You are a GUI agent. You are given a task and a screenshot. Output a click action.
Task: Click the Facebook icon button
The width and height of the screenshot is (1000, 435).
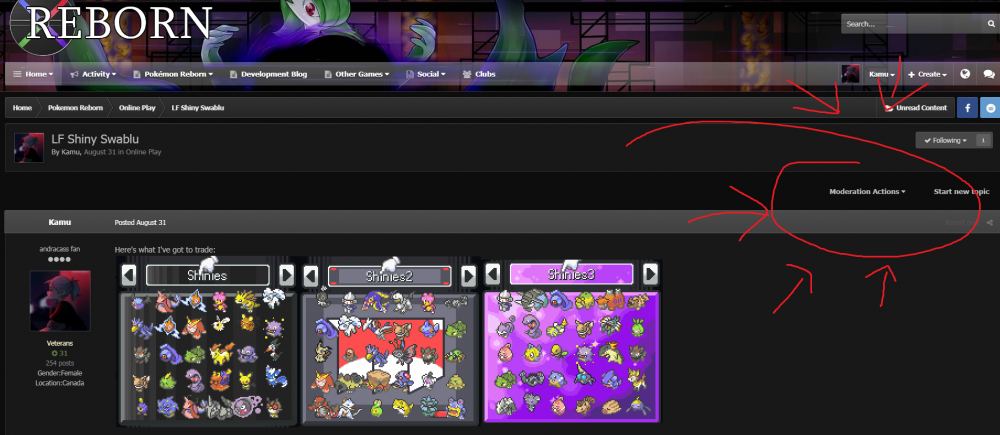tap(967, 108)
